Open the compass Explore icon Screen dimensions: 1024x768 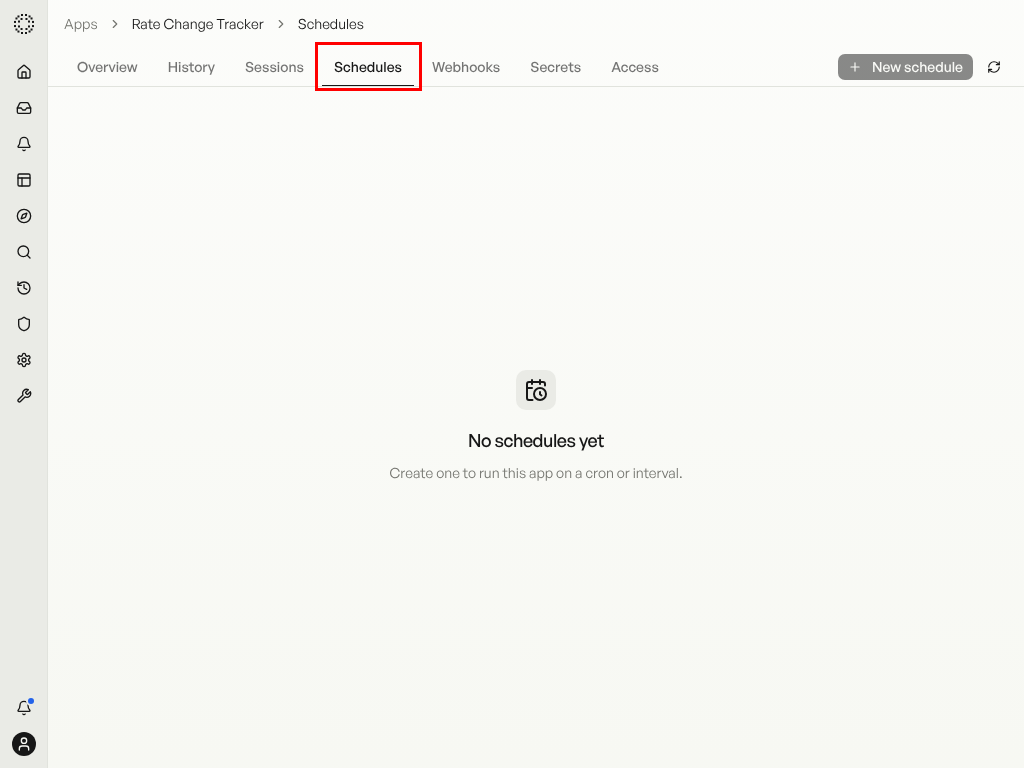click(x=24, y=216)
